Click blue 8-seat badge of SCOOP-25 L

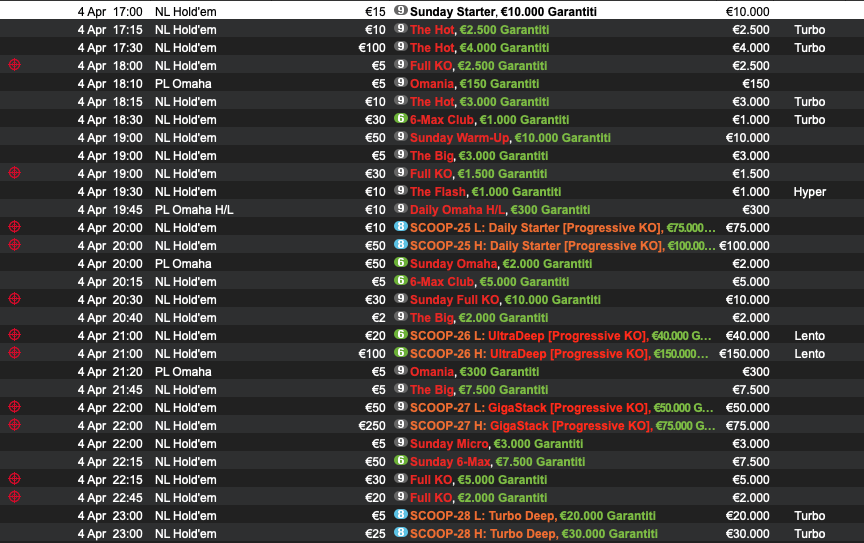pyautogui.click(x=401, y=227)
